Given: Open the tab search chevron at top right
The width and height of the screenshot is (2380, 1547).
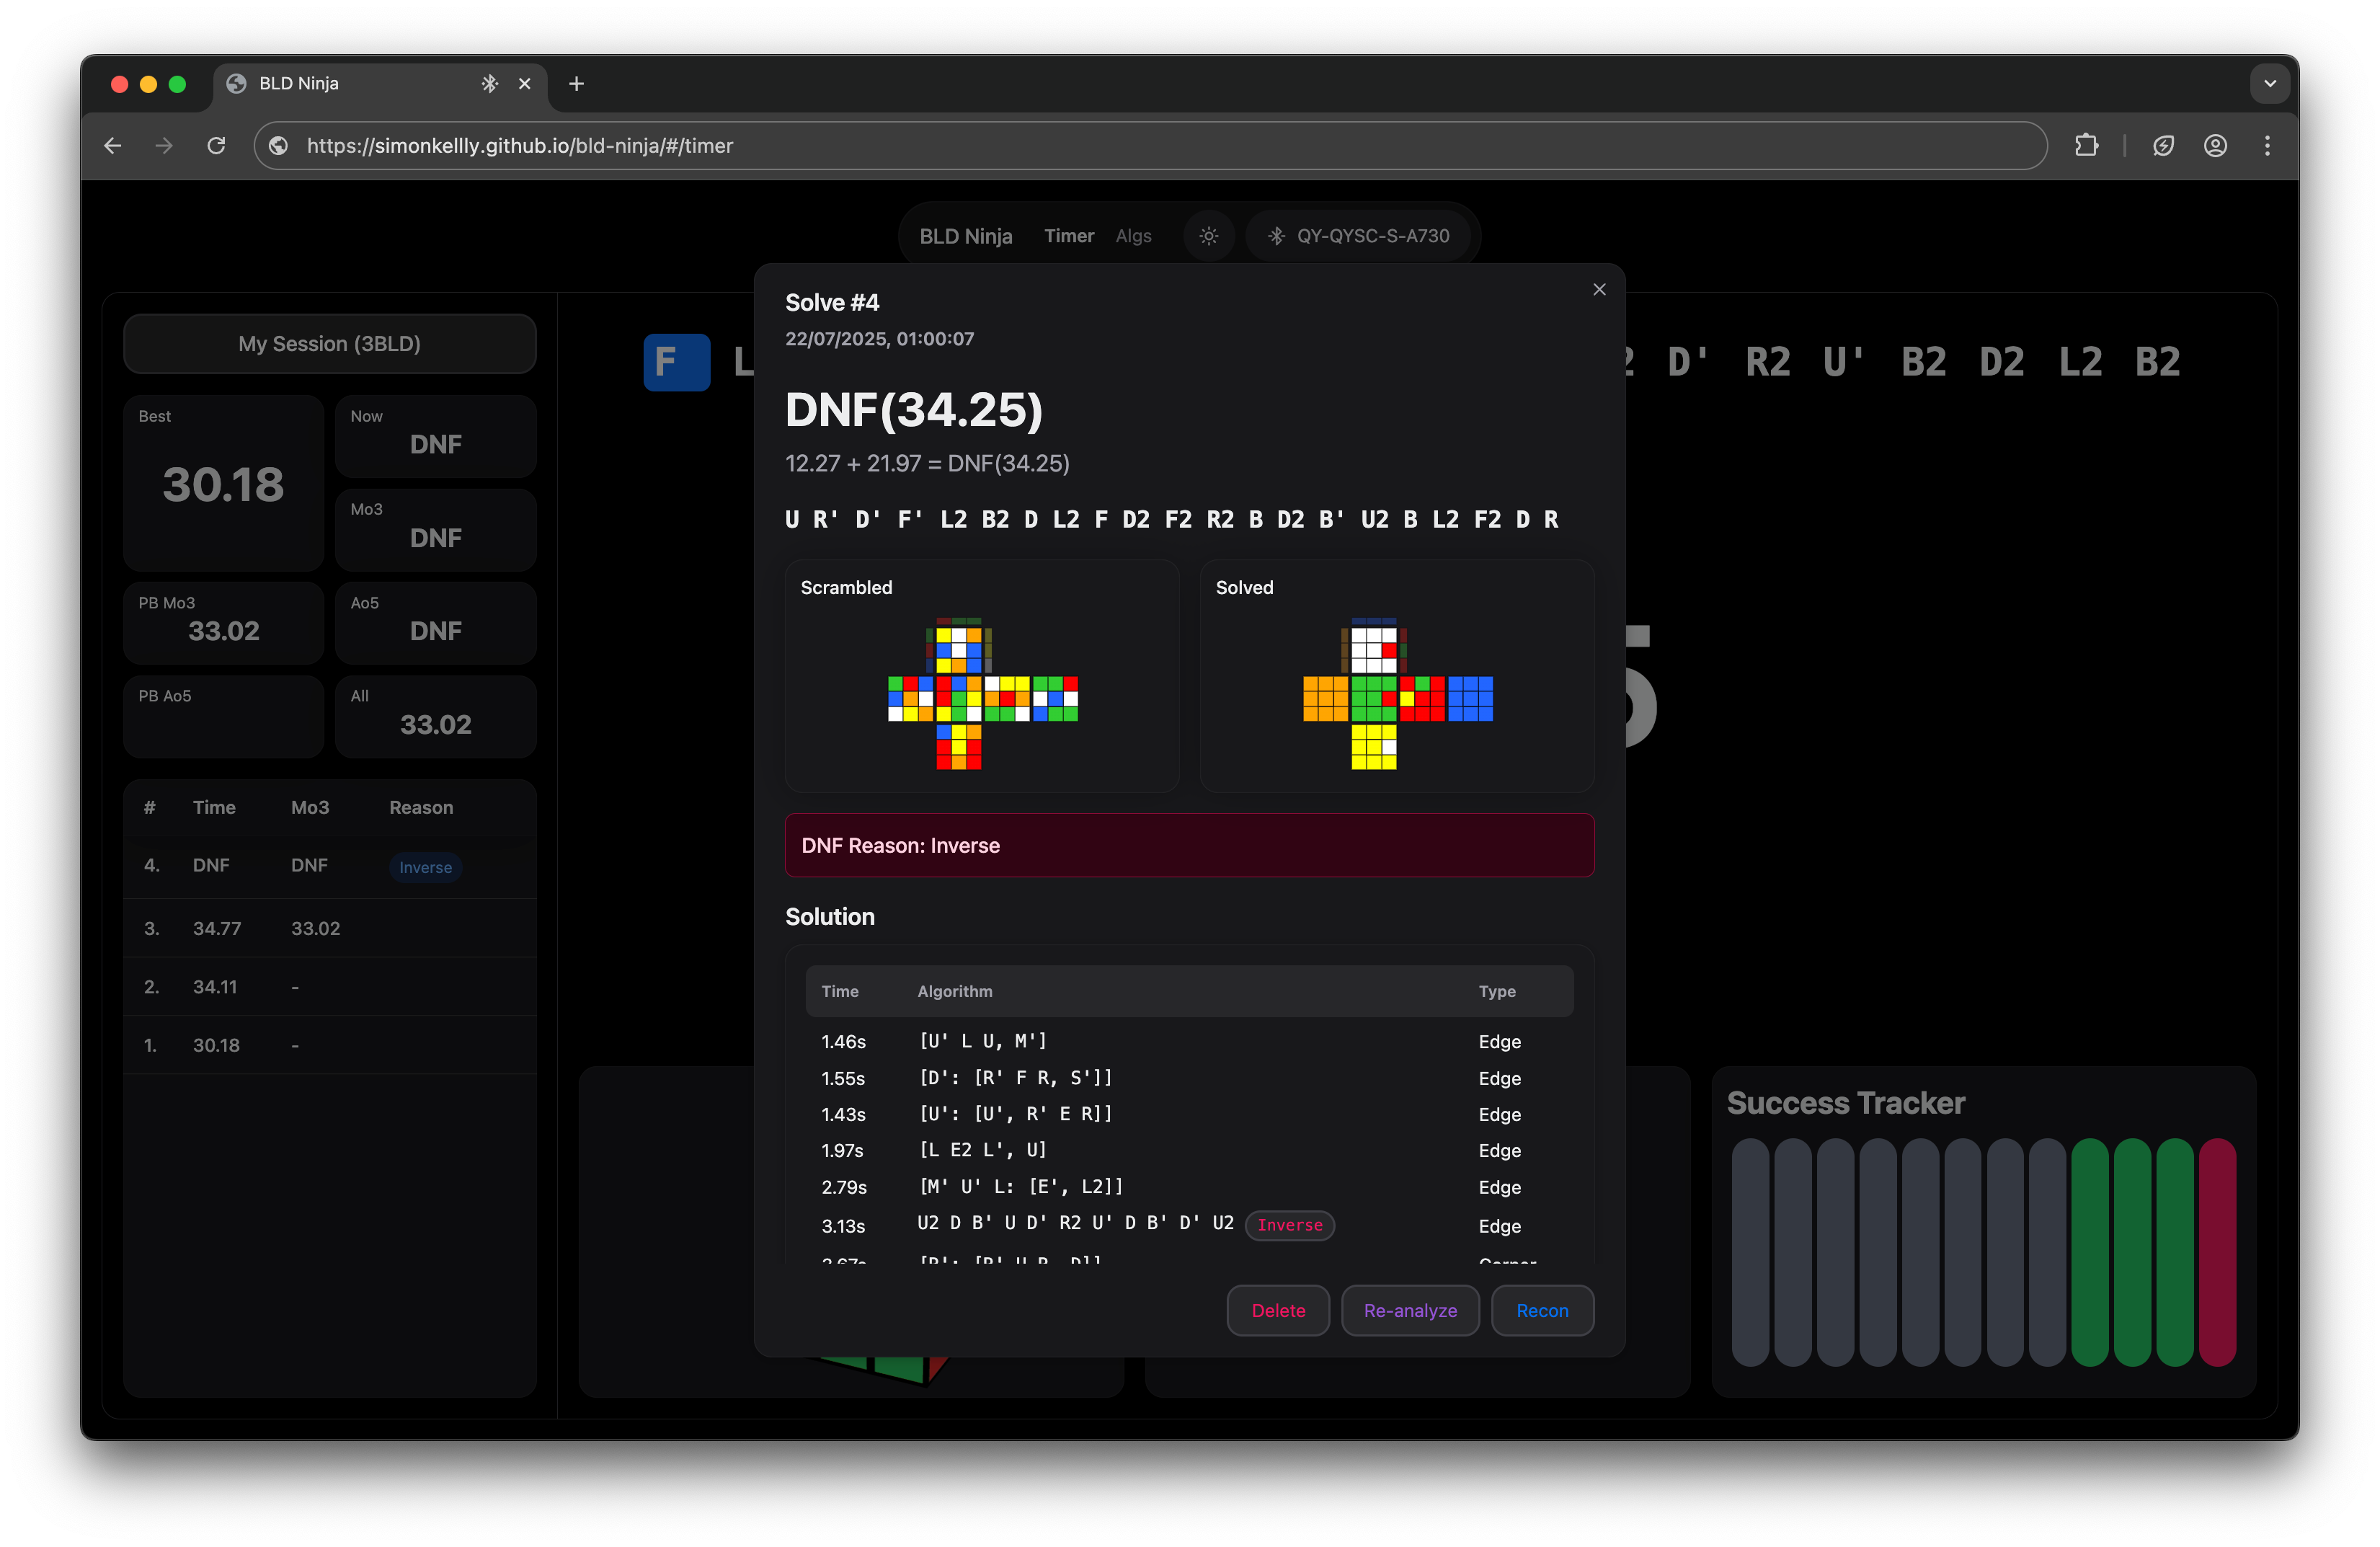Looking at the screenshot, I should coord(2270,84).
